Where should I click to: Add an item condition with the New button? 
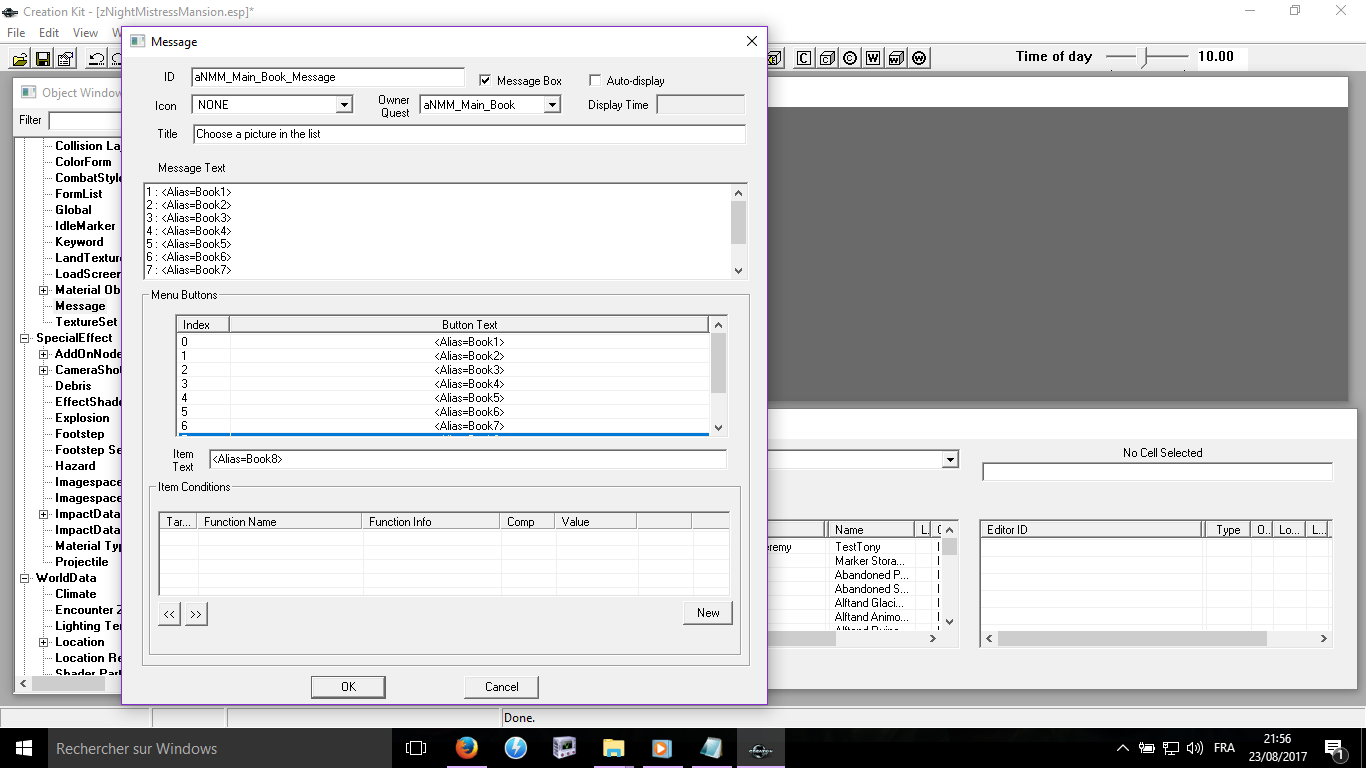coord(707,612)
